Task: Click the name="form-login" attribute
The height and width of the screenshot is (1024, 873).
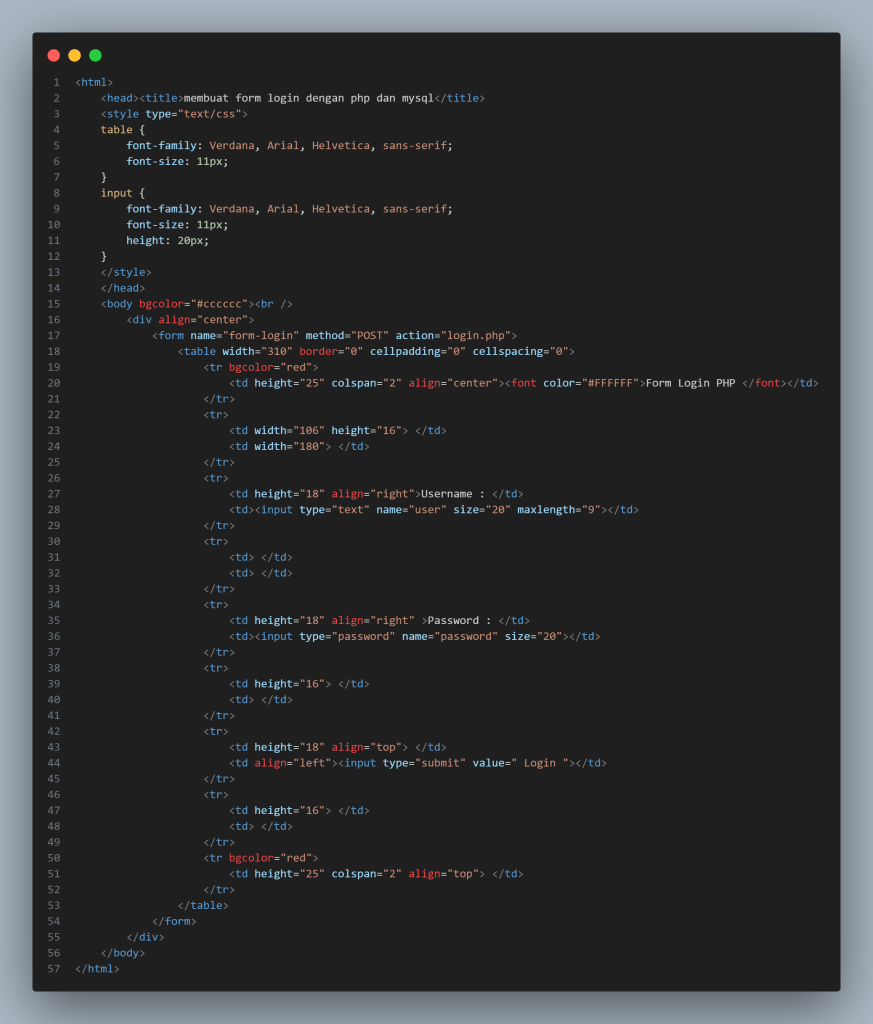Action: coord(245,336)
